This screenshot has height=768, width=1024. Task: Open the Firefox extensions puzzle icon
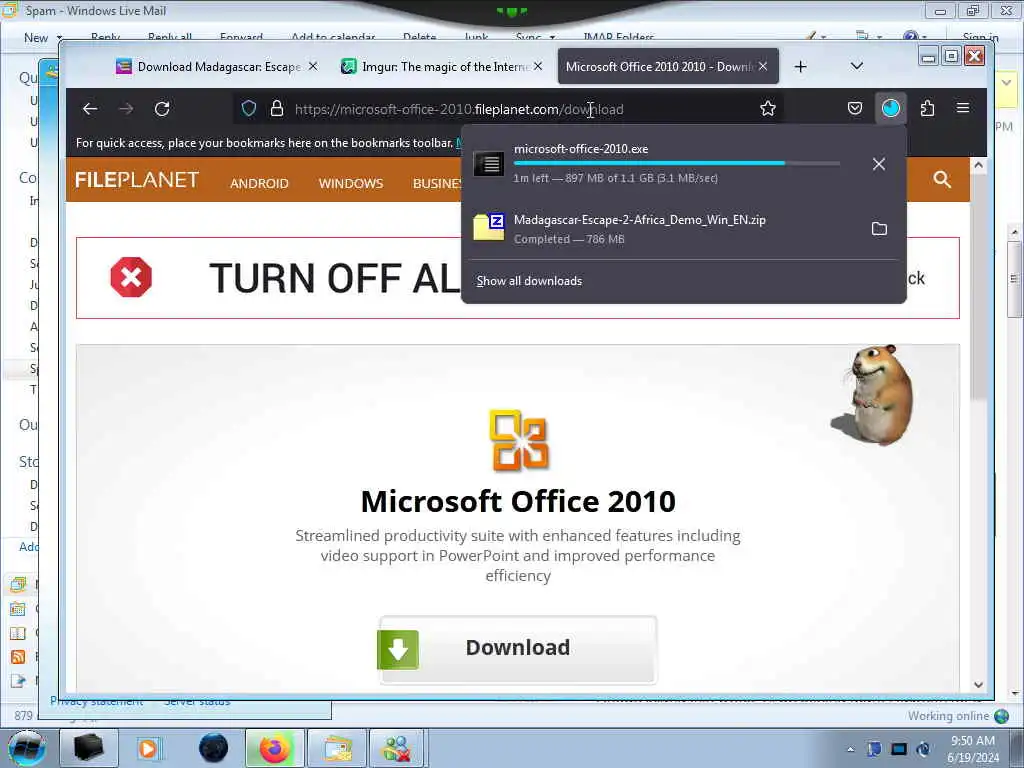click(x=927, y=108)
